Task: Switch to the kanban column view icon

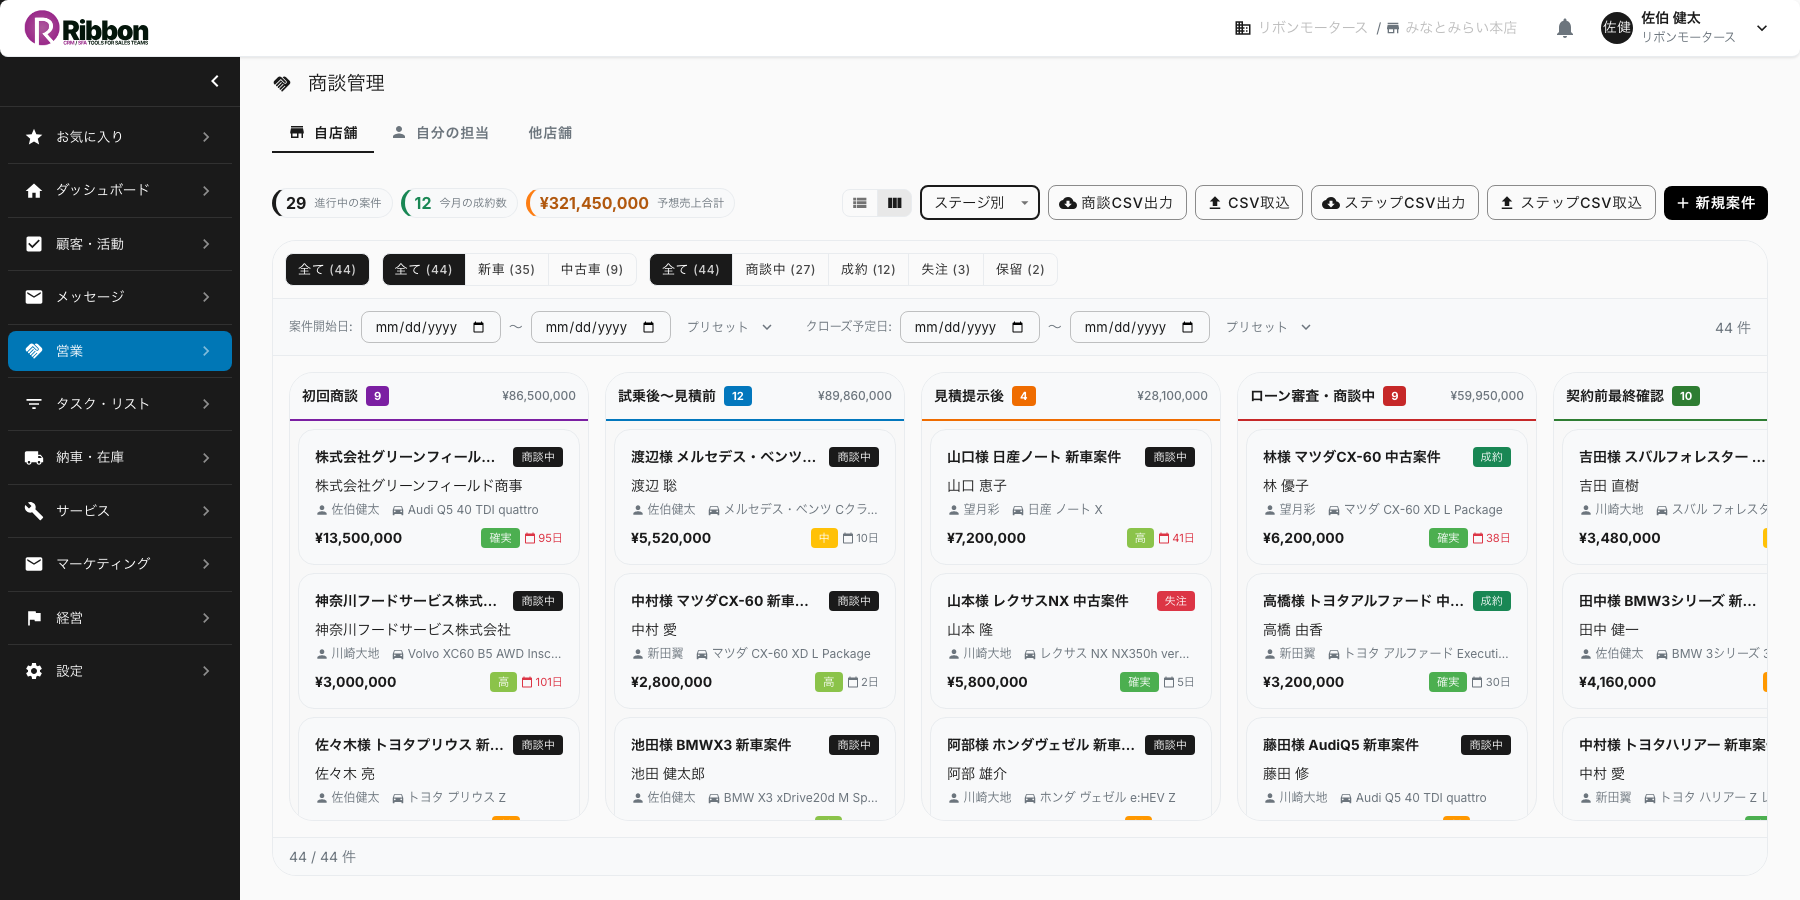Action: pyautogui.click(x=895, y=203)
